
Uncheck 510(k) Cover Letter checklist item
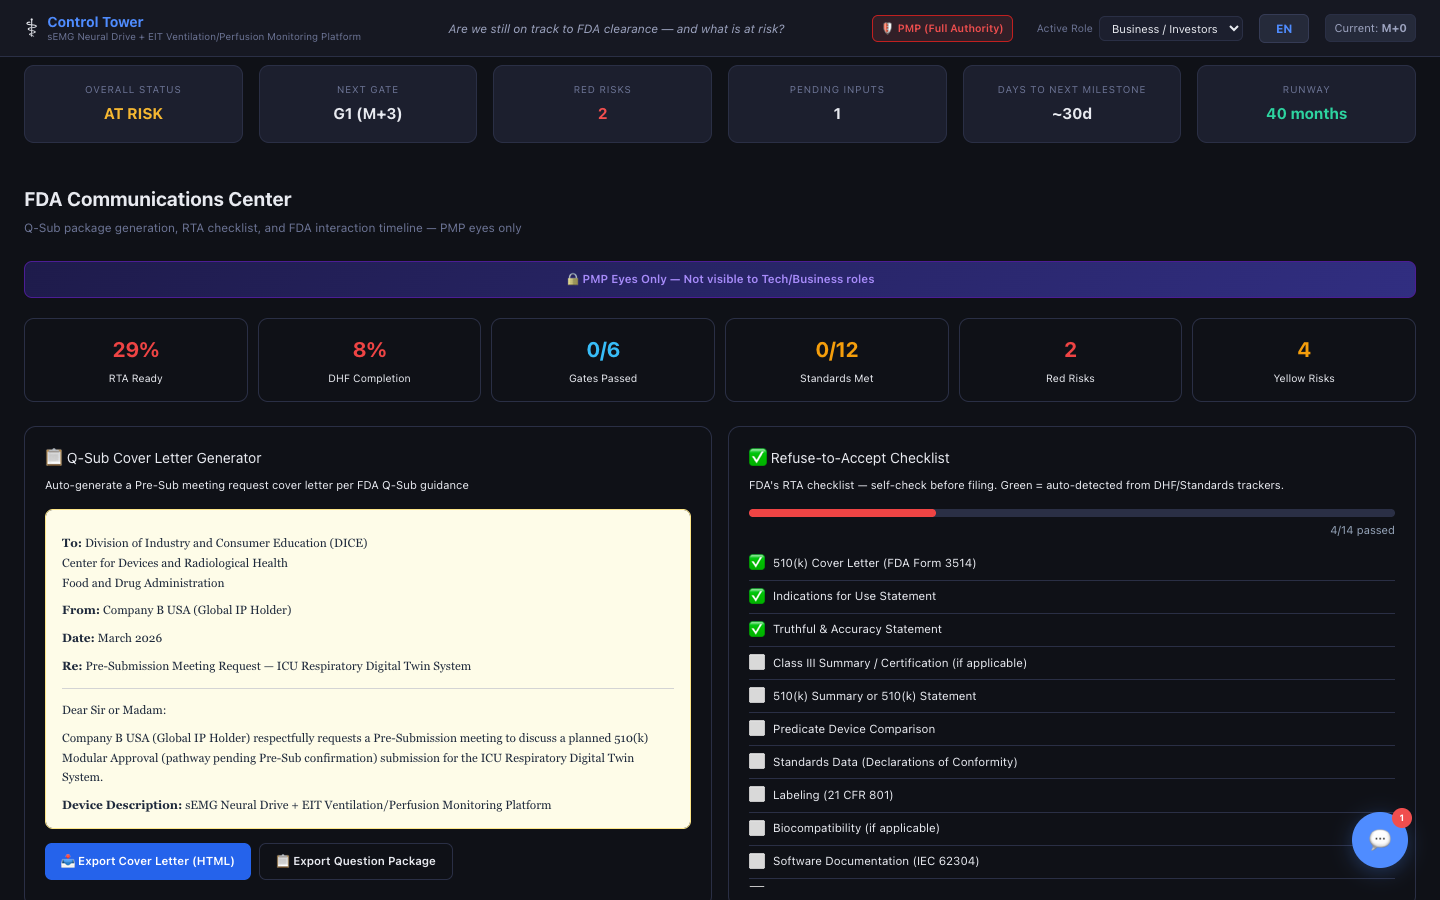(757, 563)
